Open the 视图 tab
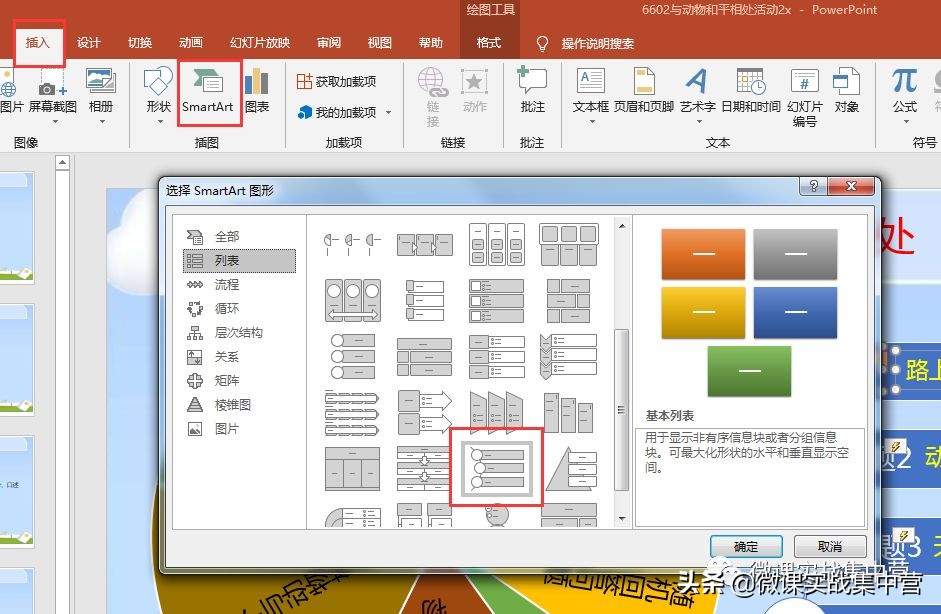The width and height of the screenshot is (941, 614). point(379,43)
